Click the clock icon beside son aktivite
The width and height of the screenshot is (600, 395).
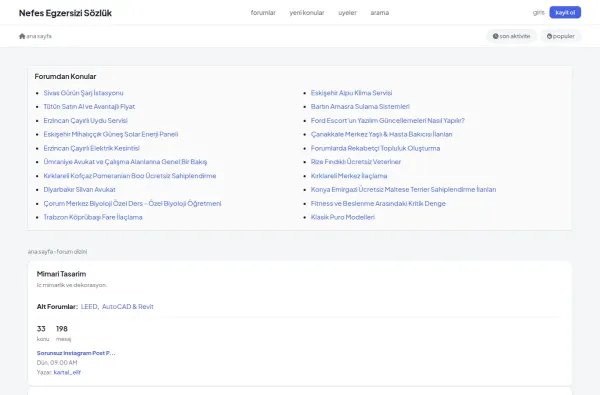click(x=496, y=36)
